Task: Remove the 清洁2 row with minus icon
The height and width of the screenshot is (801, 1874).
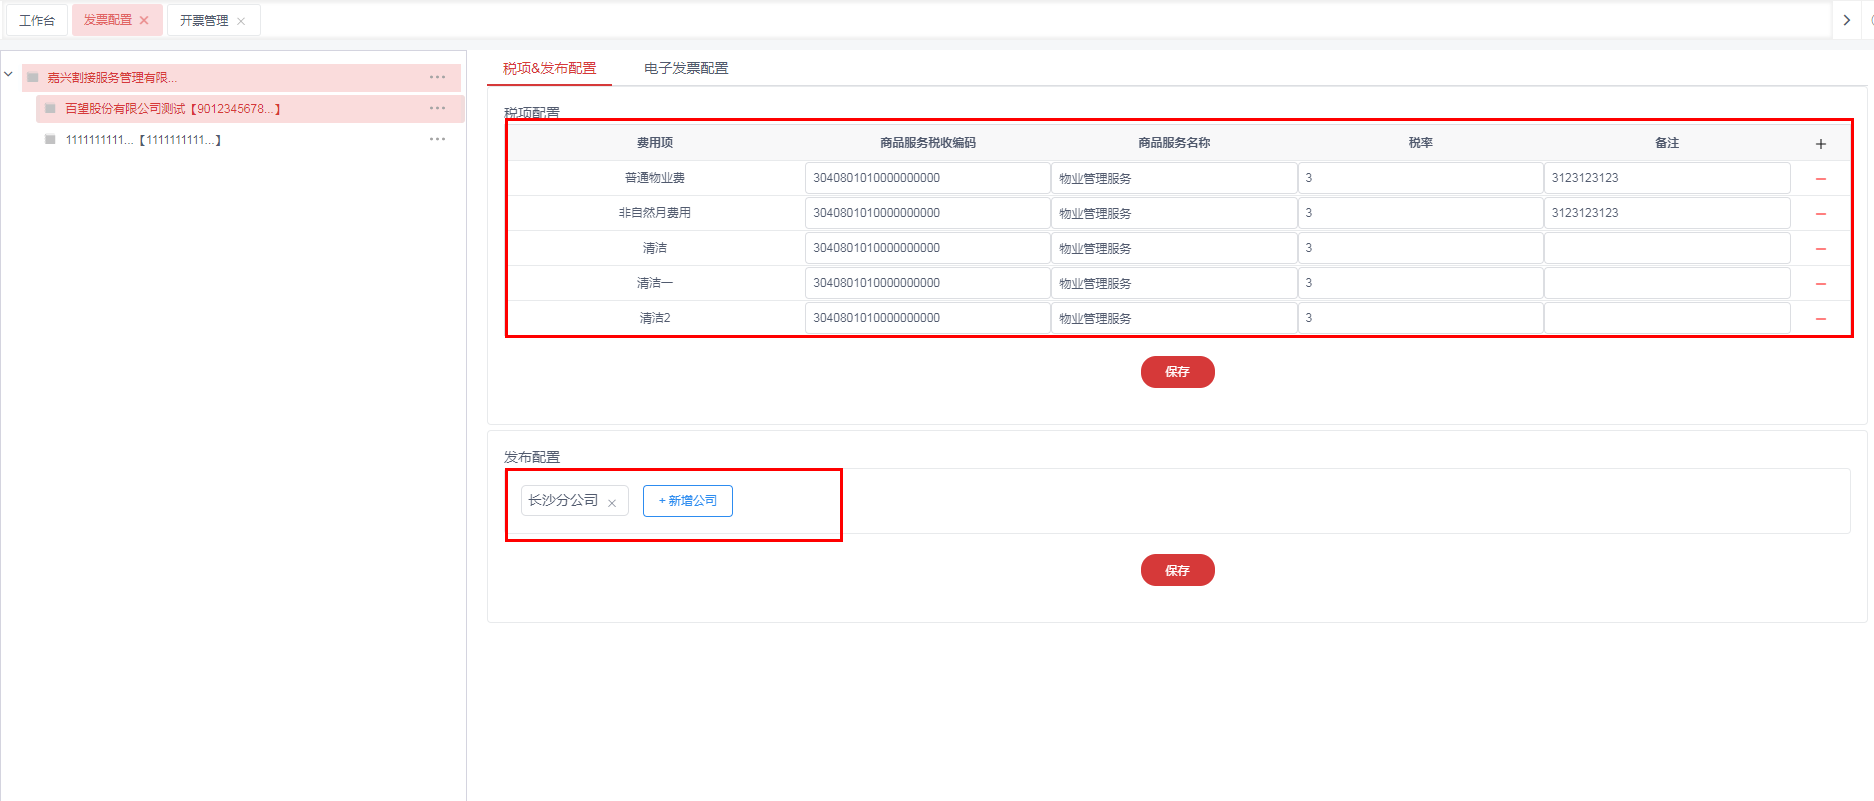Action: click(x=1821, y=319)
